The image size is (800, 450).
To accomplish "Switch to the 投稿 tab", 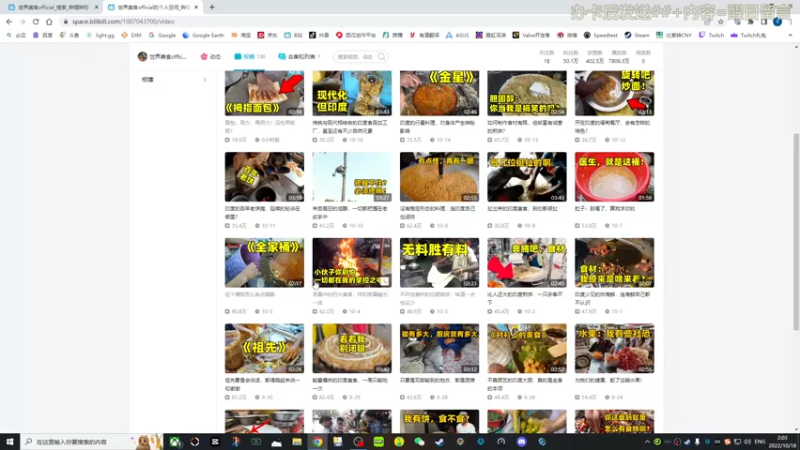I will pos(249,57).
